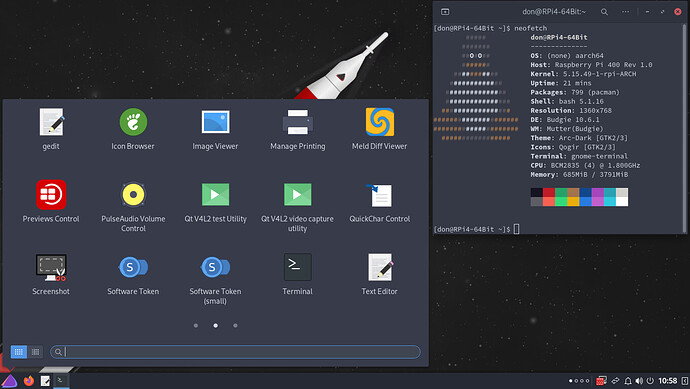Image resolution: width=690 pixels, height=389 pixels.
Task: Click the app menu search field
Action: (x=235, y=352)
